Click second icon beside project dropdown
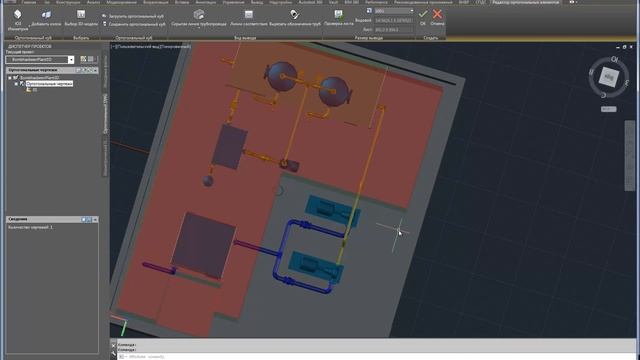 [91, 59]
